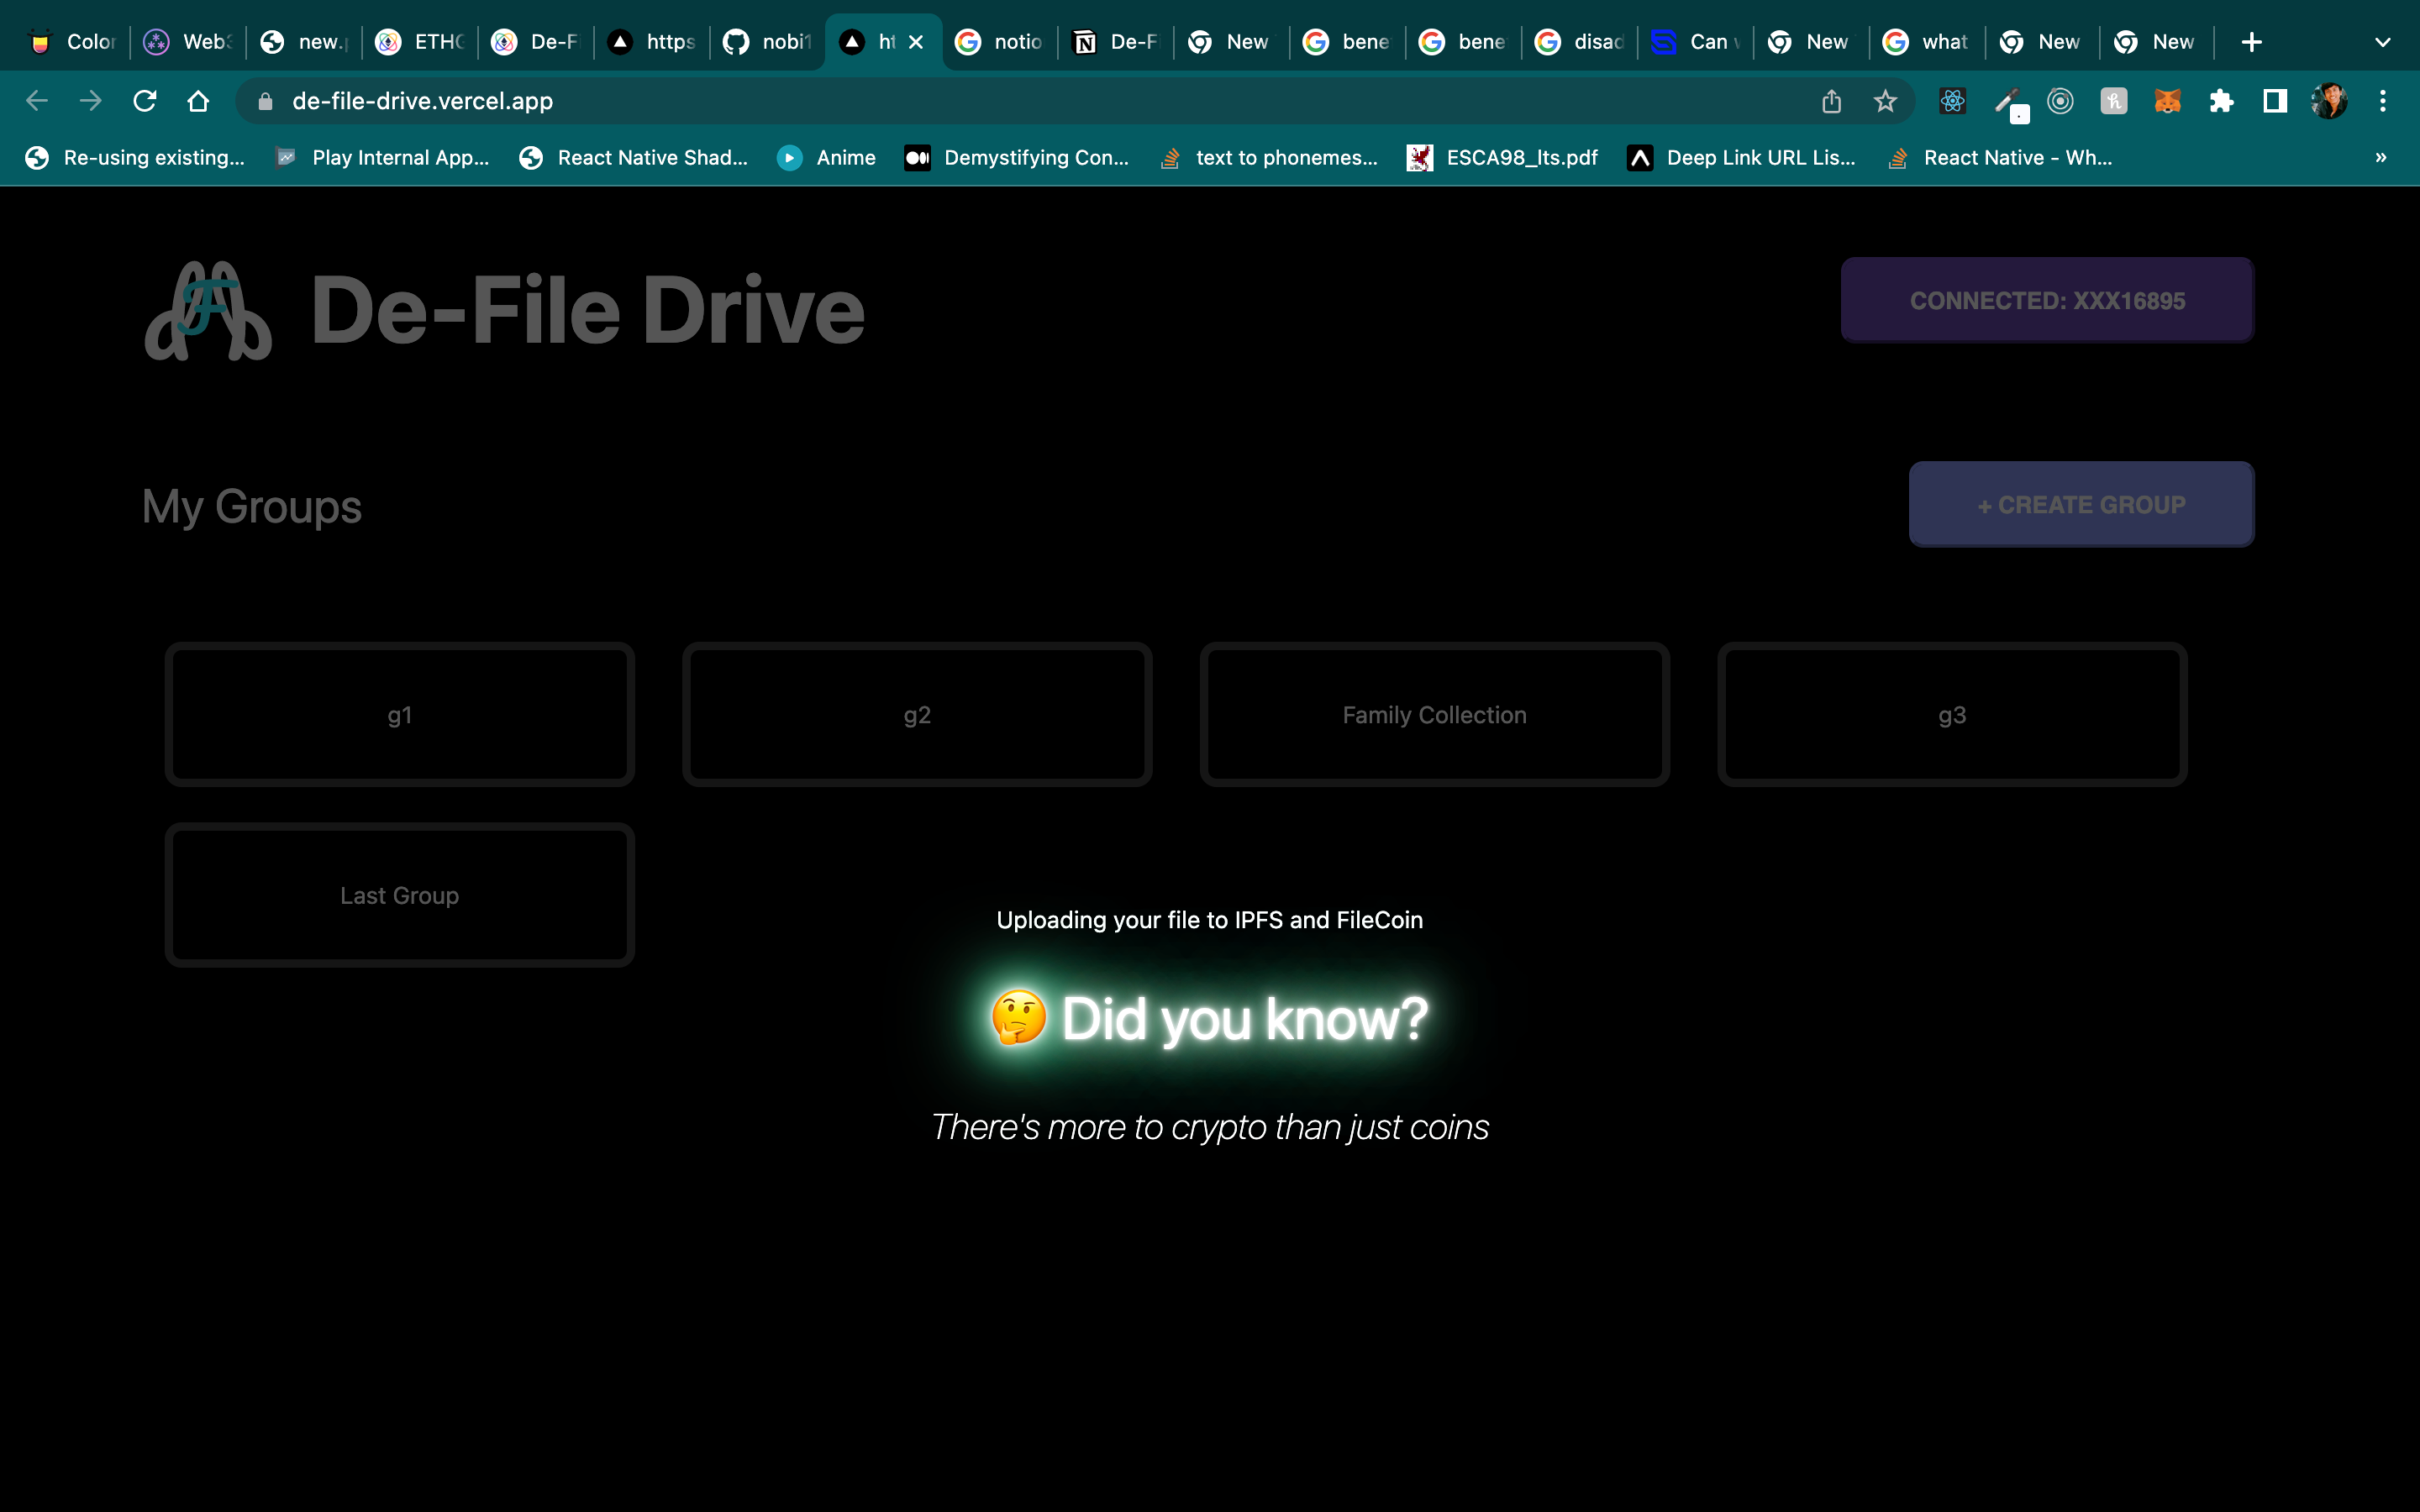
Task: Open the ESCA98_lts.pdf bookmark
Action: pyautogui.click(x=1503, y=157)
